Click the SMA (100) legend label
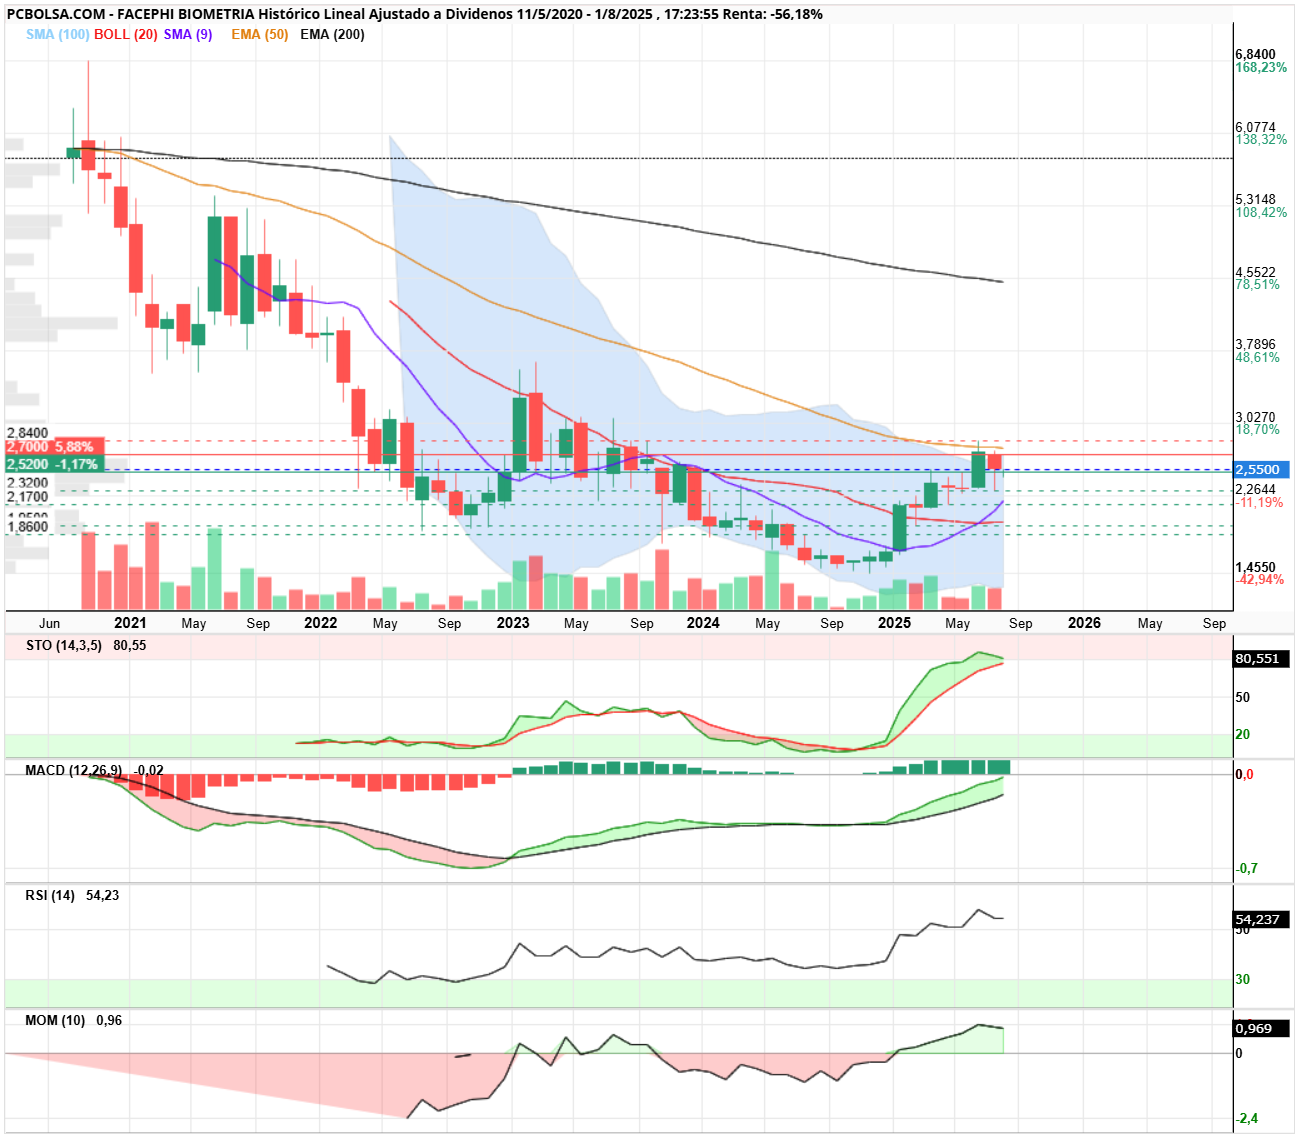The image size is (1299, 1138). point(58,34)
